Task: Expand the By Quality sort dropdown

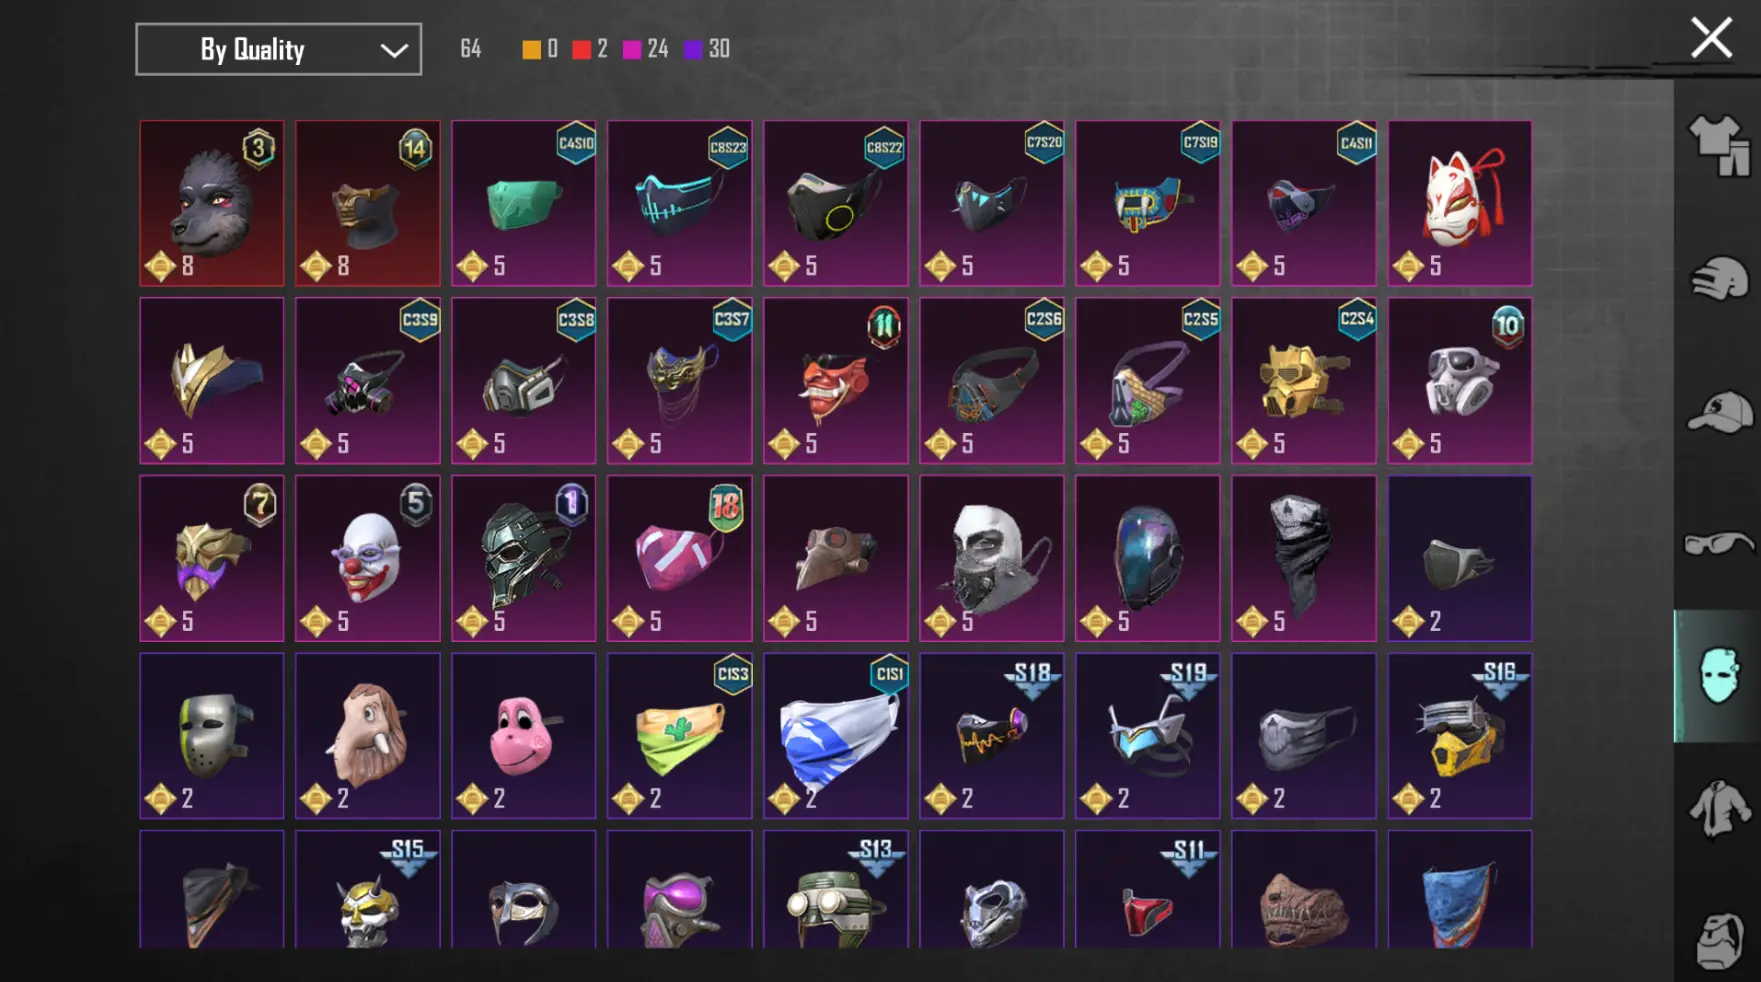Action: pyautogui.click(x=278, y=49)
